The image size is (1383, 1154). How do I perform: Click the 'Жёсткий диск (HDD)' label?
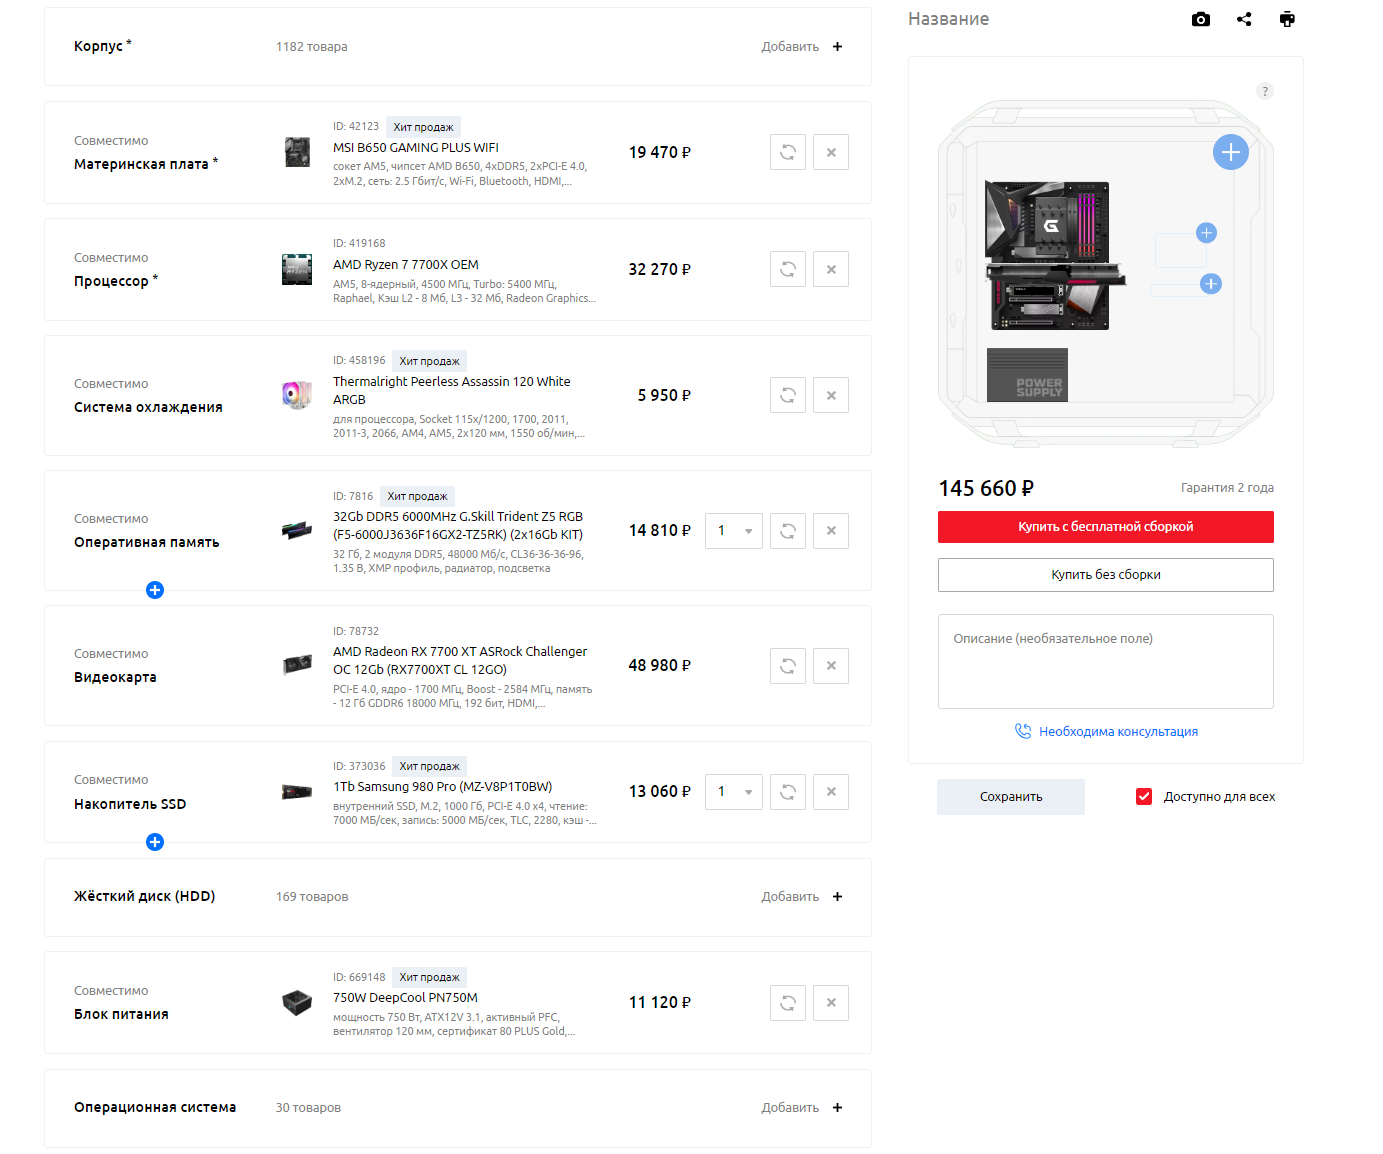point(145,896)
